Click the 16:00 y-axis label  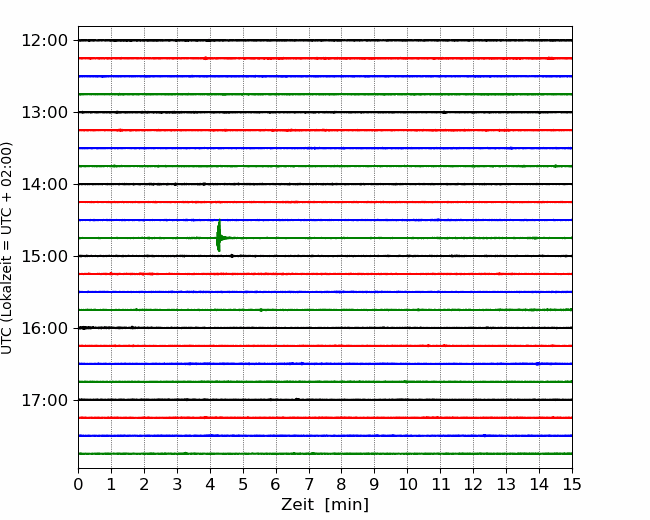point(45,328)
